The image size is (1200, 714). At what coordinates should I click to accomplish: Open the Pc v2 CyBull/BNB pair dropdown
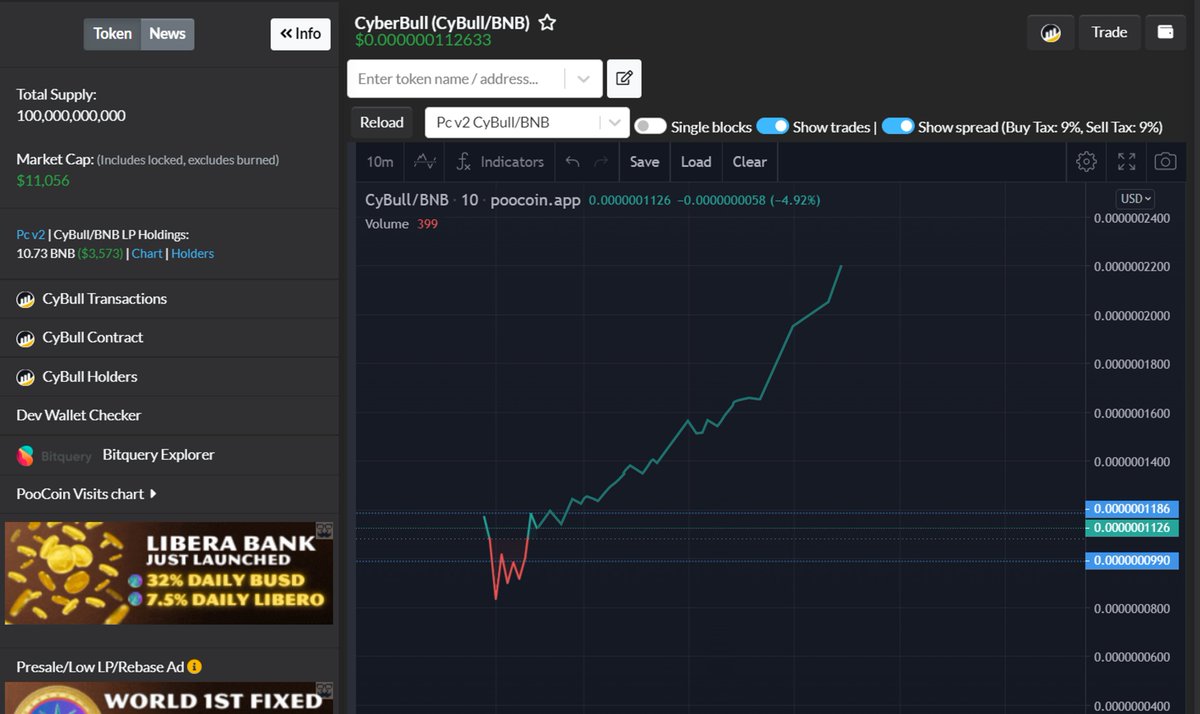(x=527, y=122)
